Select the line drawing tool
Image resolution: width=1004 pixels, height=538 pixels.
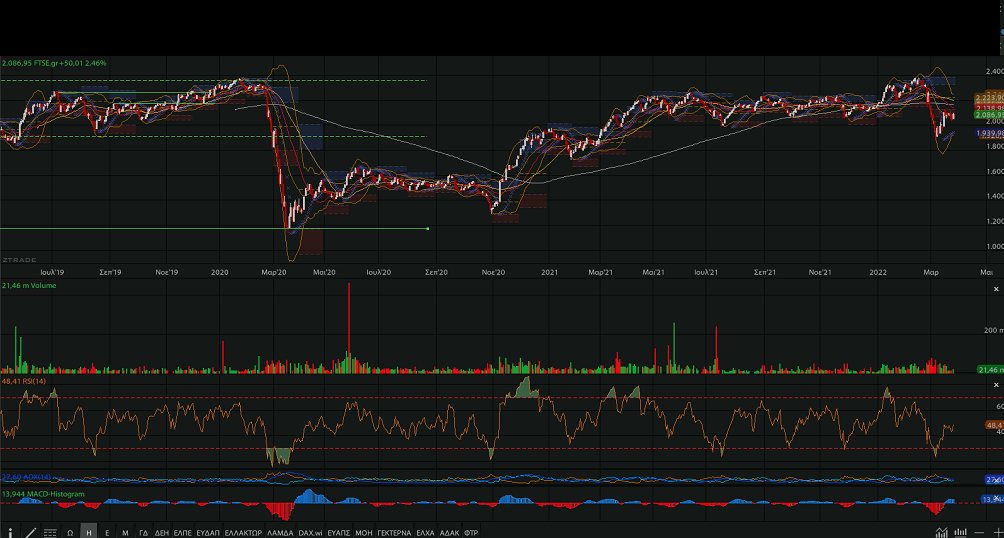pyautogui.click(x=30, y=532)
